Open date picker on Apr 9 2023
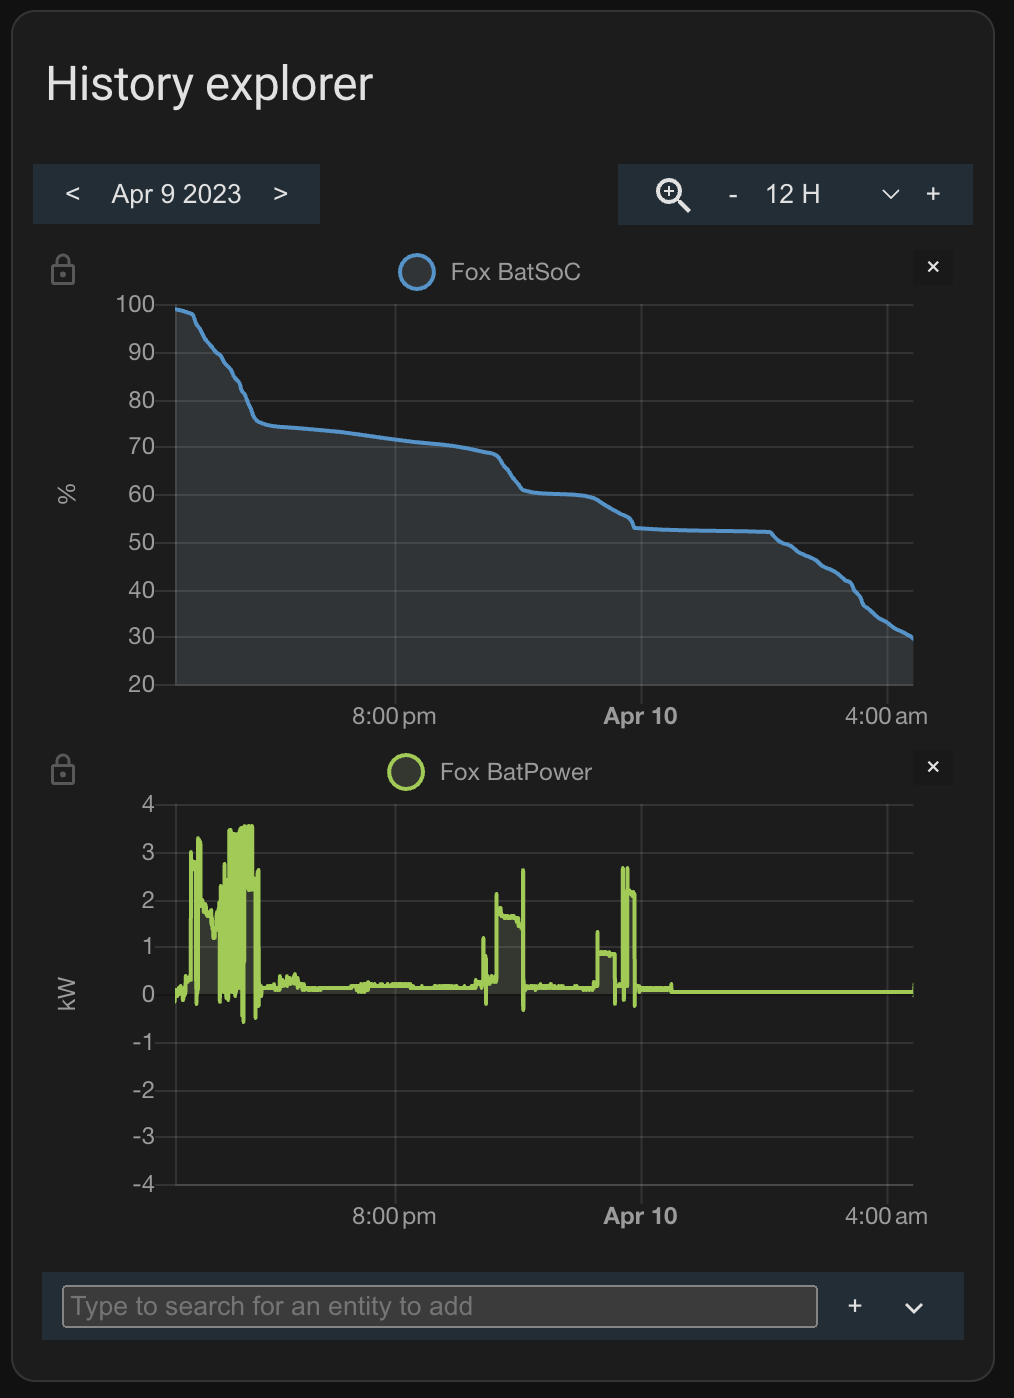Image resolution: width=1014 pixels, height=1398 pixels. [x=176, y=194]
